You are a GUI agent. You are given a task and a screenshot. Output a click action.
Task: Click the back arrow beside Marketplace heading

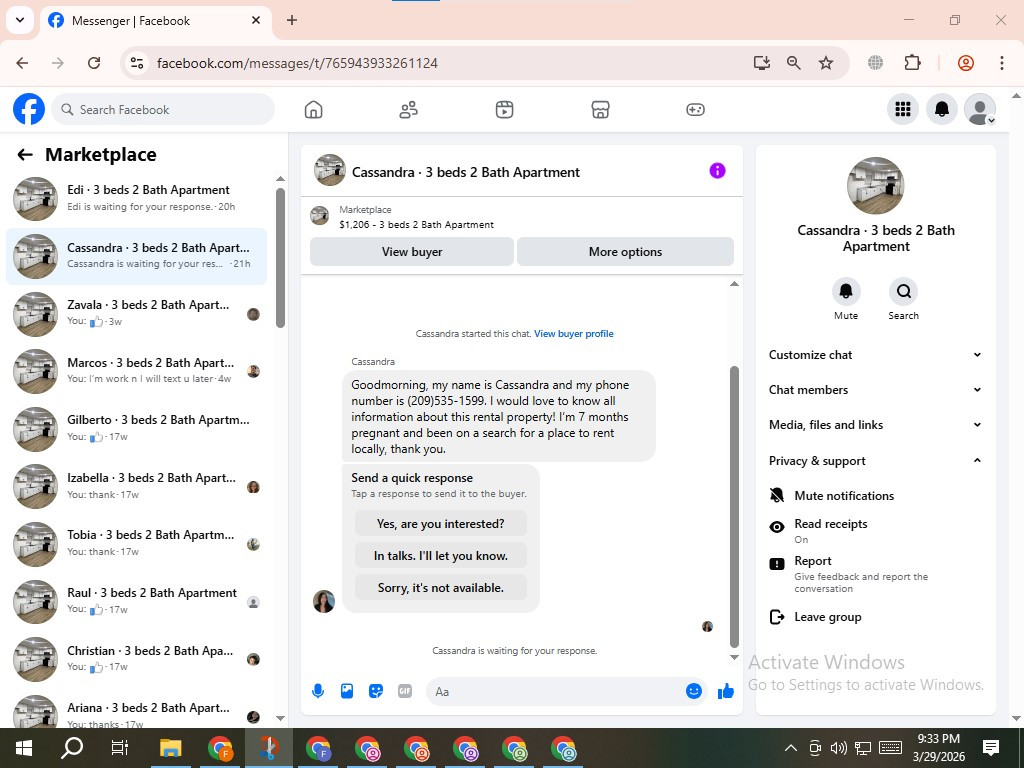click(25, 155)
